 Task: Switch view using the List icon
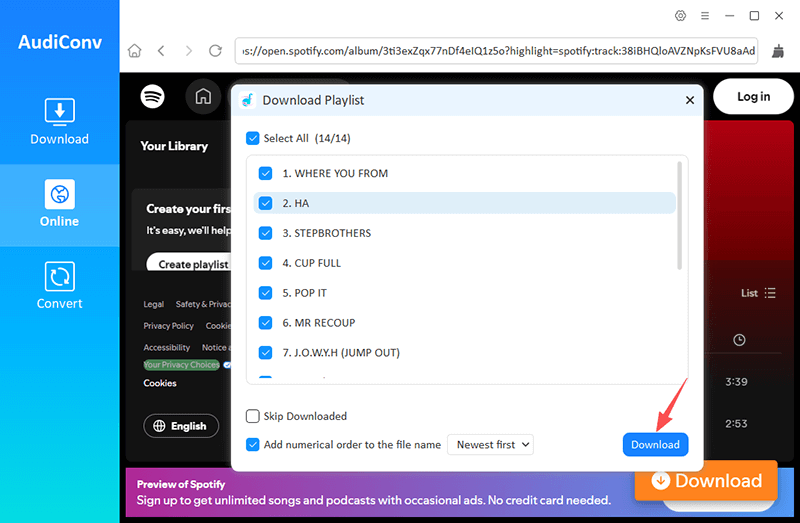pyautogui.click(x=758, y=293)
